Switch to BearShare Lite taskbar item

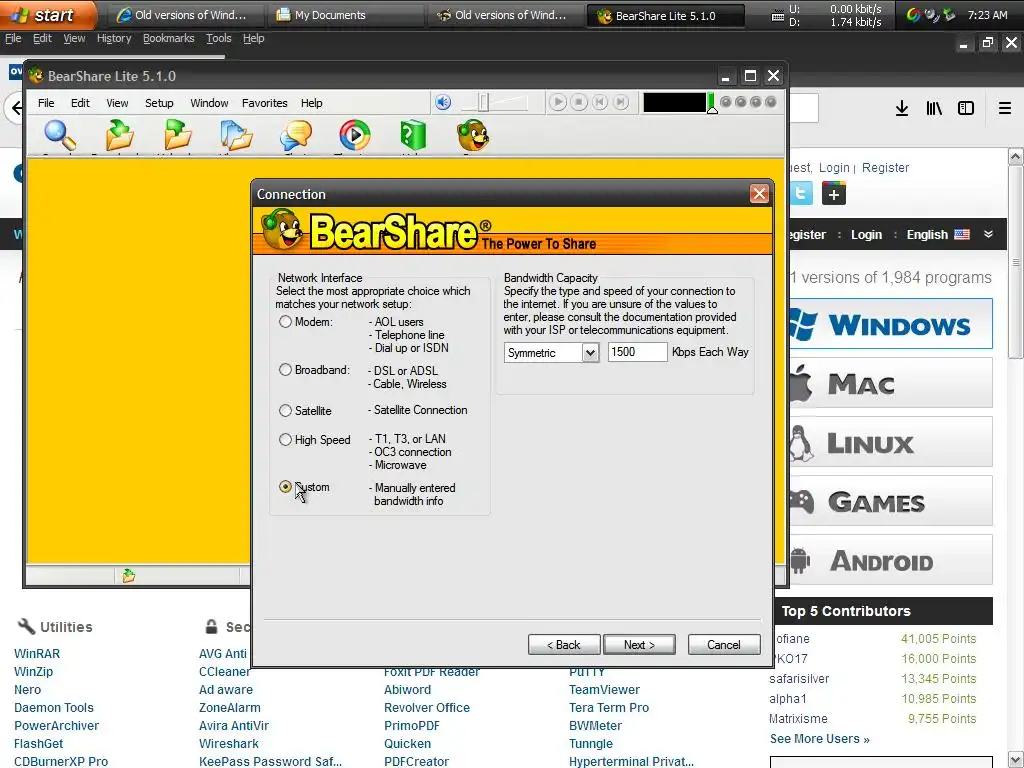pos(665,16)
